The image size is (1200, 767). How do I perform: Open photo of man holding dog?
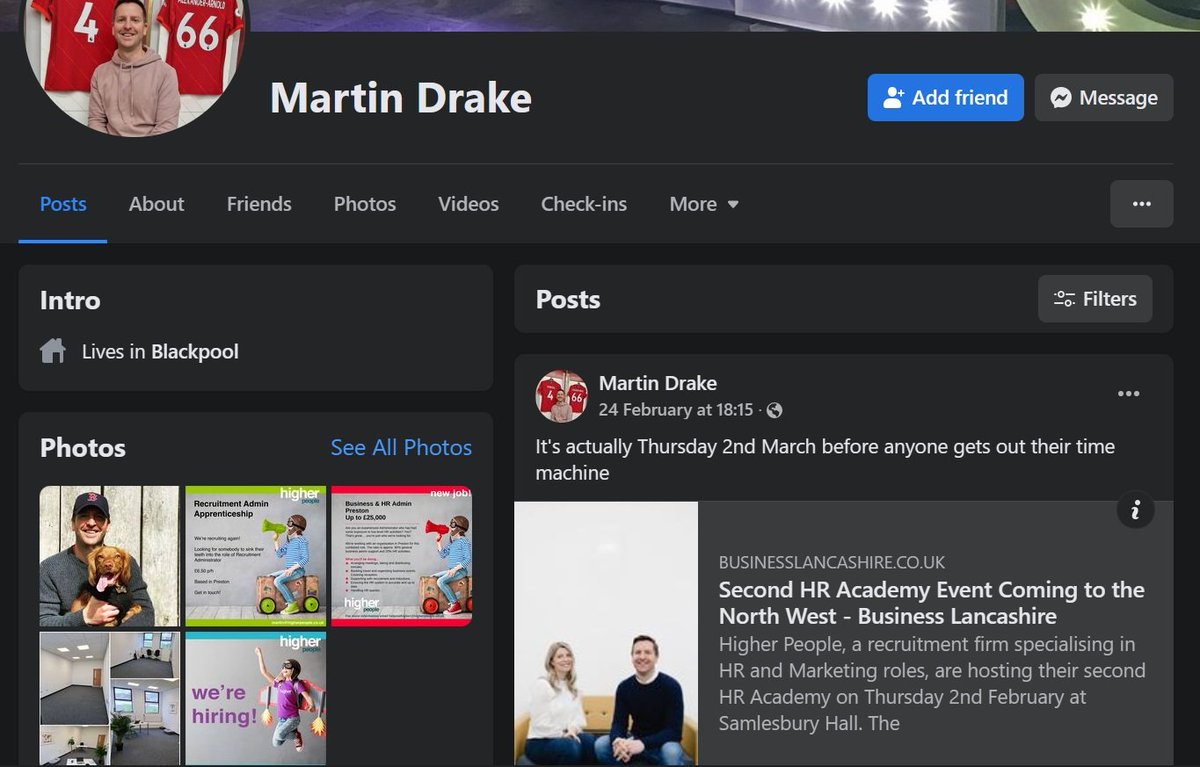[x=110, y=556]
